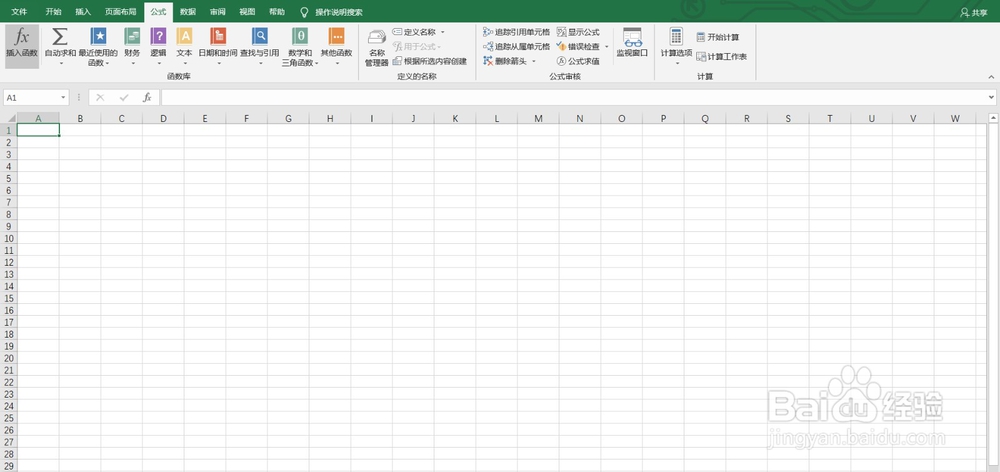Open the Watch Window (监视窗口)
This screenshot has height=472, width=1000.
point(632,42)
